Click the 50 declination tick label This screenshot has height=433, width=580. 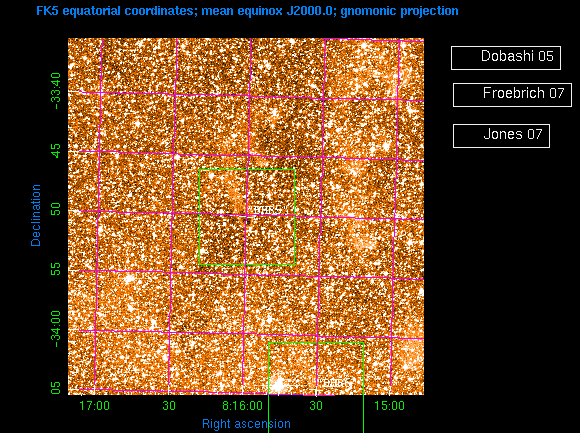point(55,210)
